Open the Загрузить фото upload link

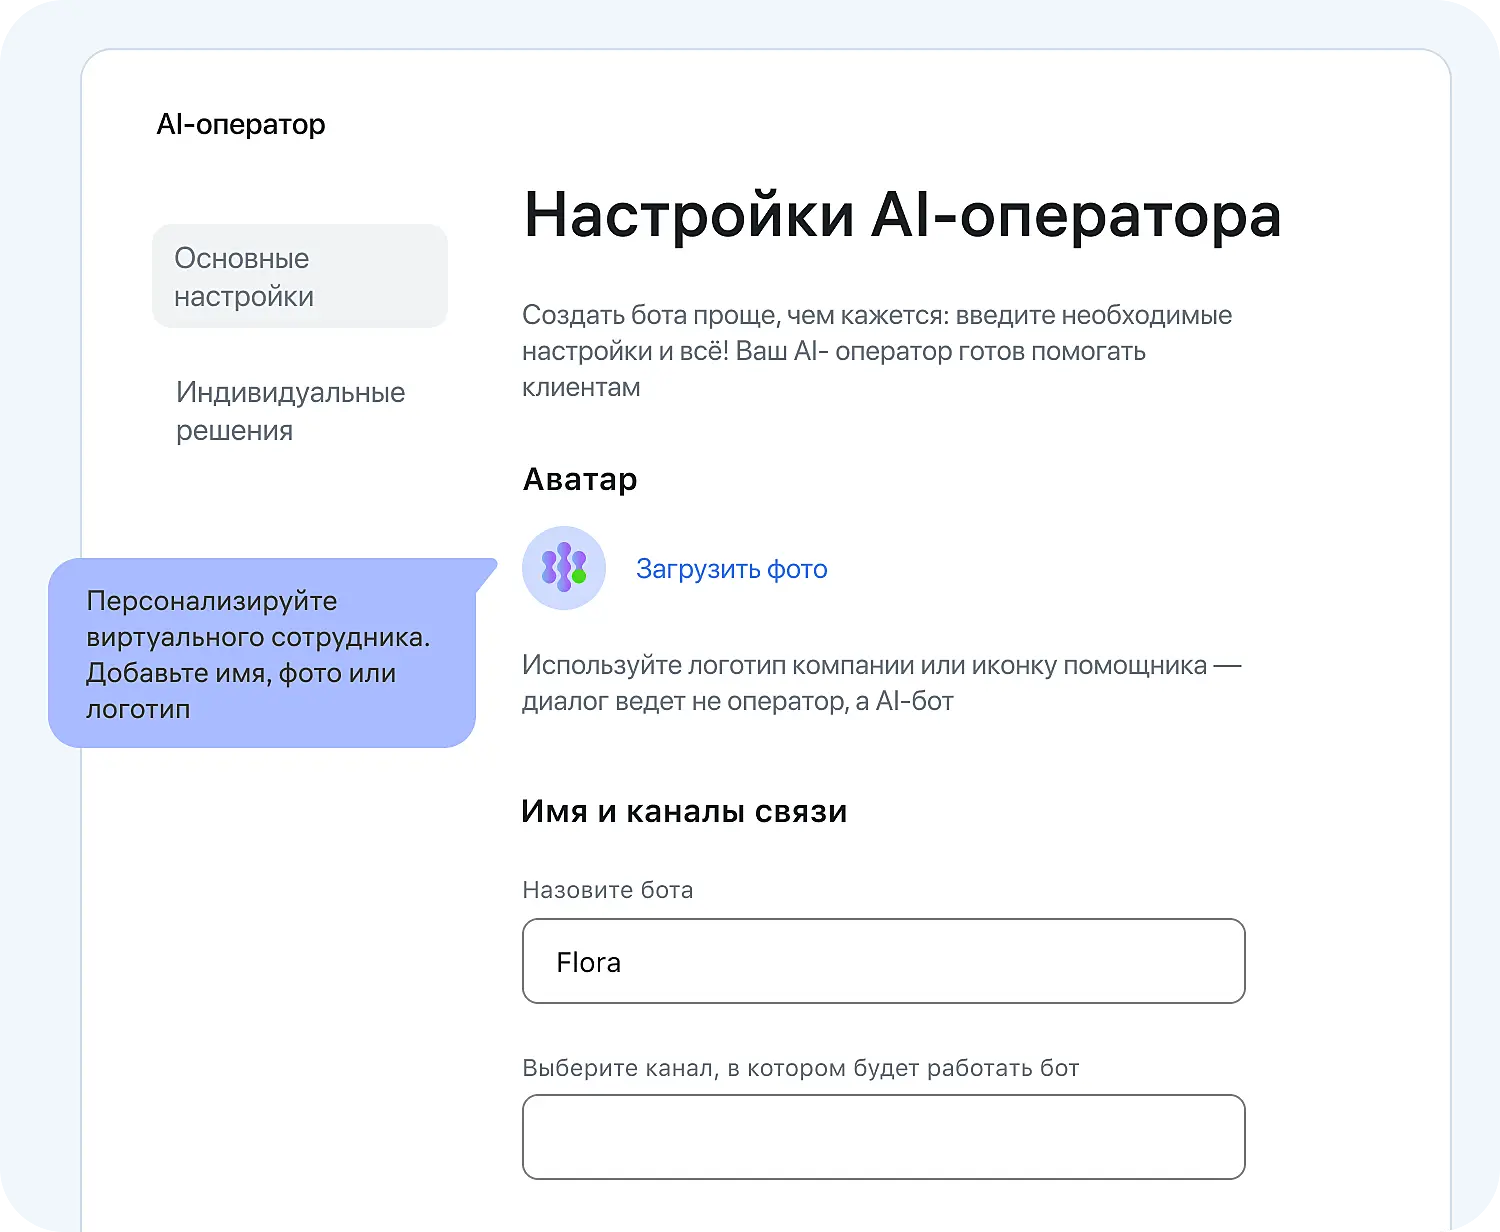point(731,569)
